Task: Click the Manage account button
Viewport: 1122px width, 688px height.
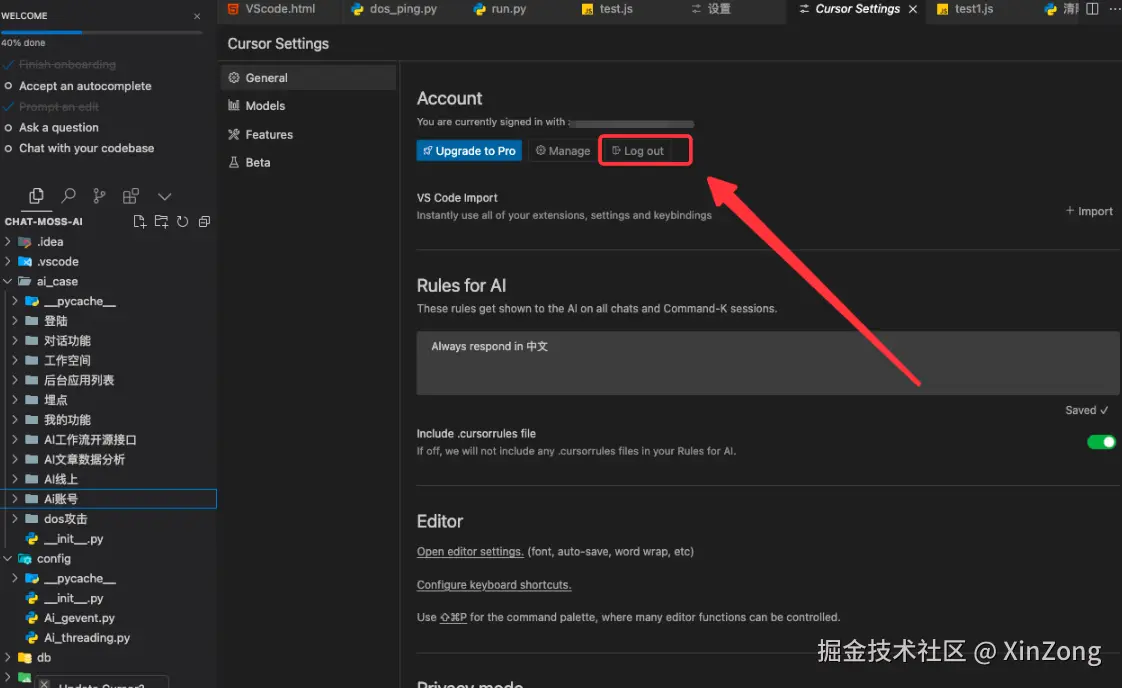Action: coord(563,150)
